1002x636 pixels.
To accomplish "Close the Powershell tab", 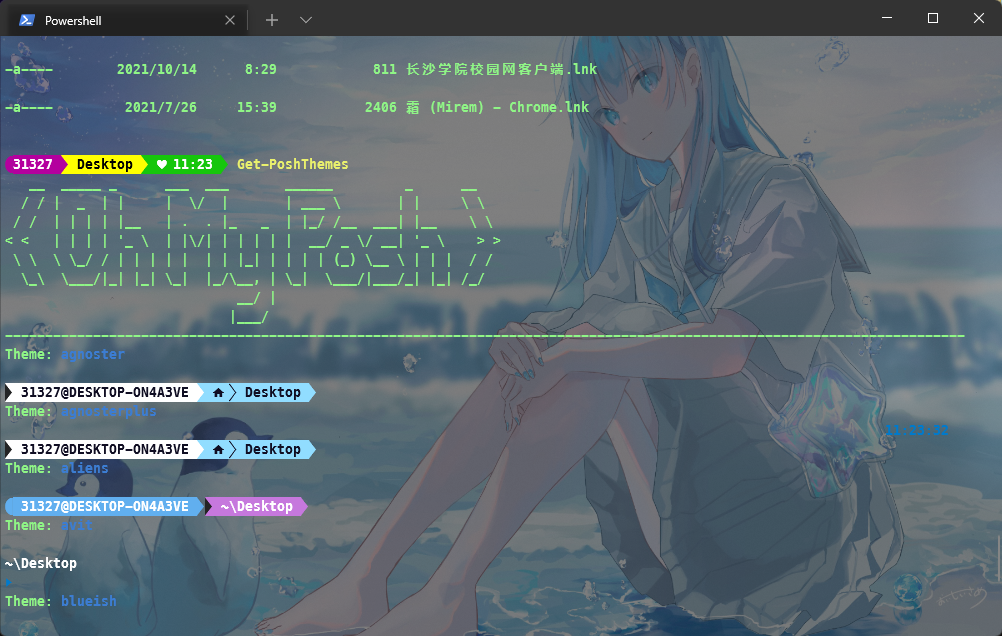I will pyautogui.click(x=230, y=20).
